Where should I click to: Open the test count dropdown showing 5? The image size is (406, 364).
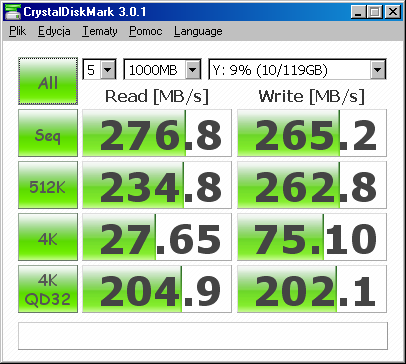coord(99,69)
